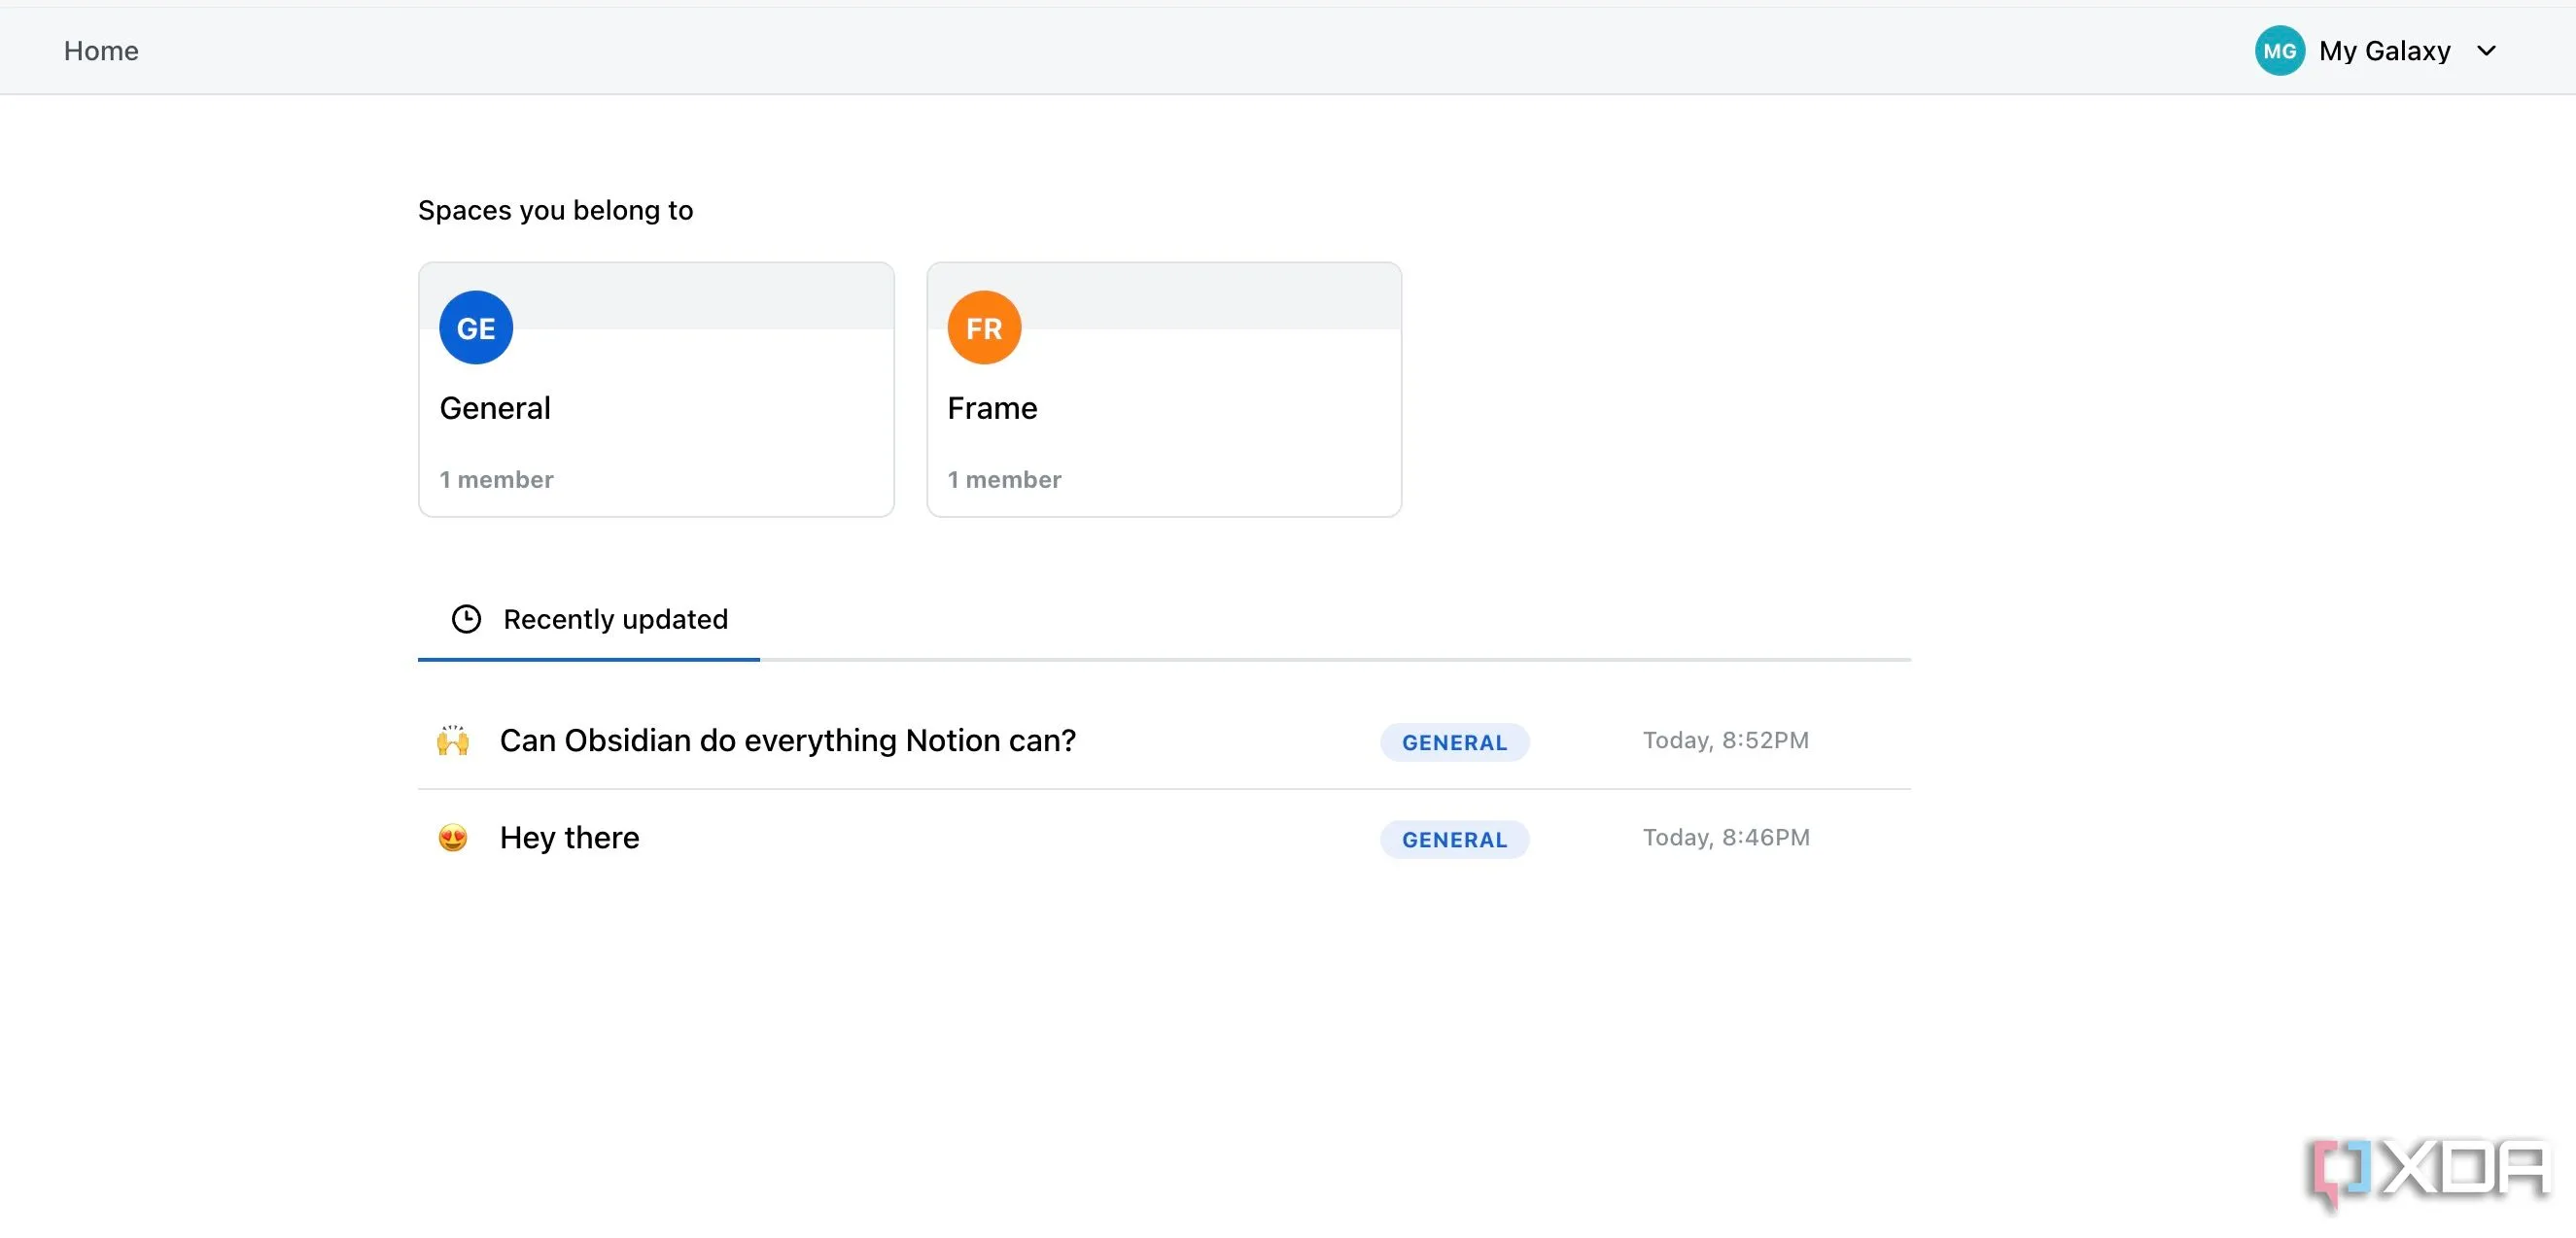Open the My Galaxy account menu
The height and width of the screenshot is (1238, 2576).
(x=2384, y=51)
